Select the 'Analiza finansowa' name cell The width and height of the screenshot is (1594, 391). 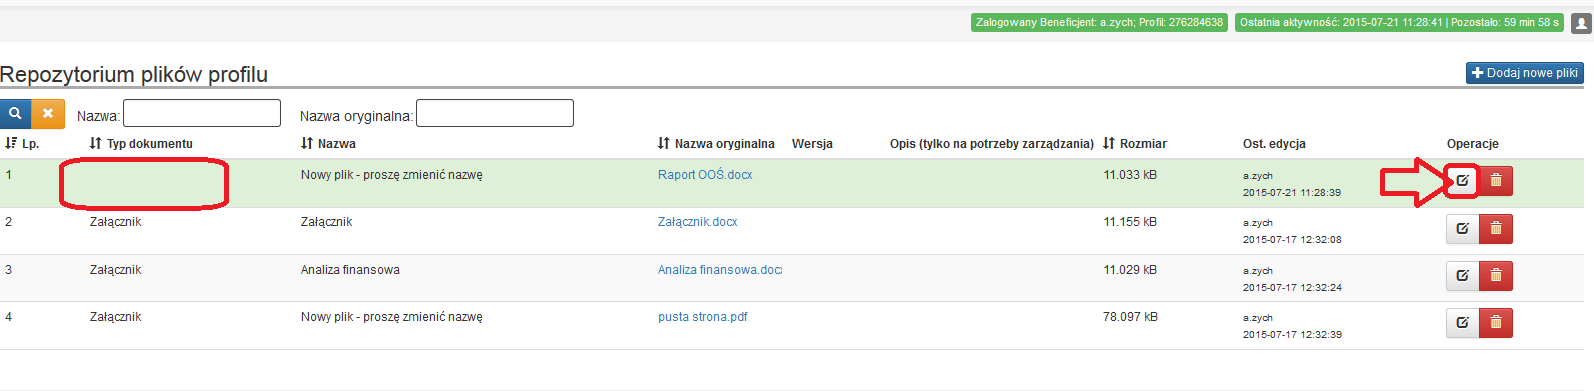(350, 270)
